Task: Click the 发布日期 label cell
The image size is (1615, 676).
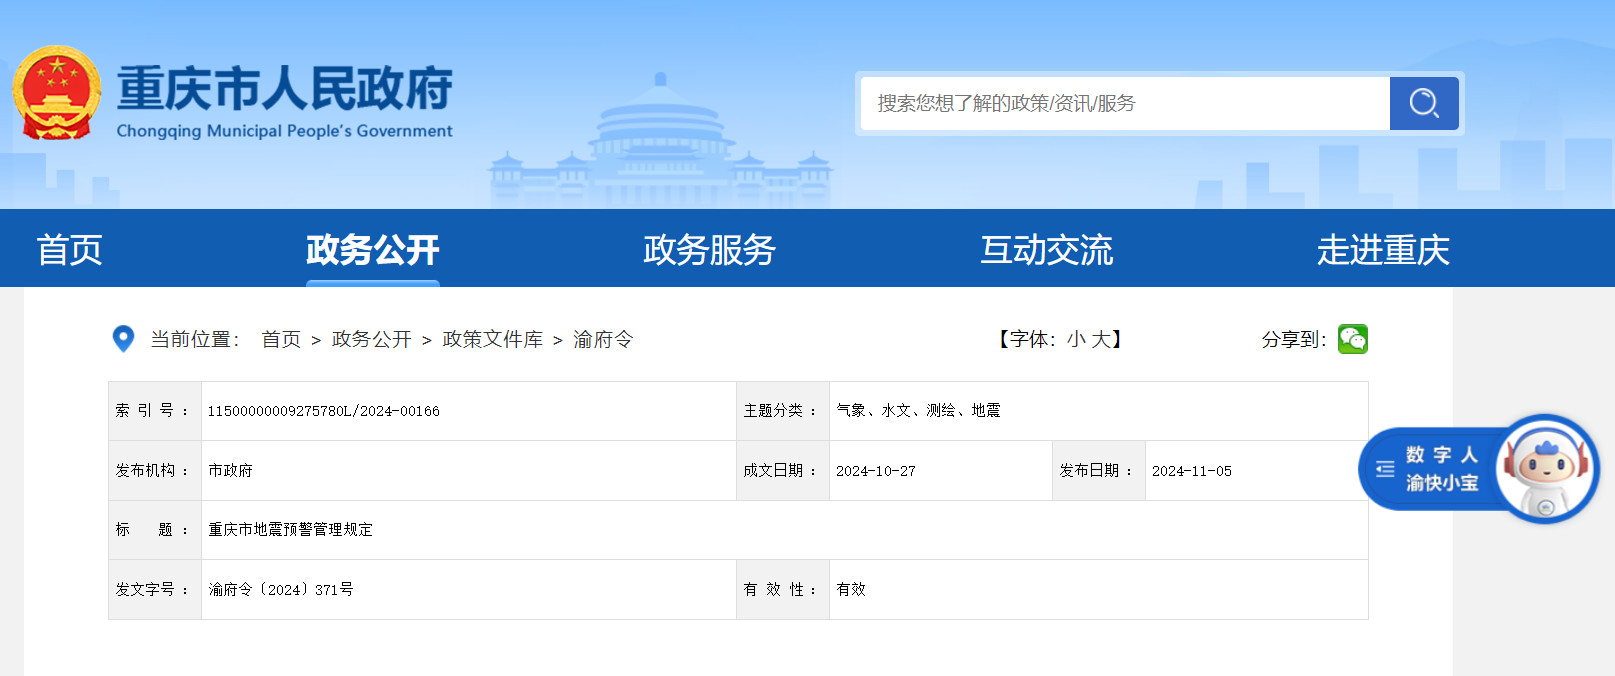Action: click(x=1099, y=471)
